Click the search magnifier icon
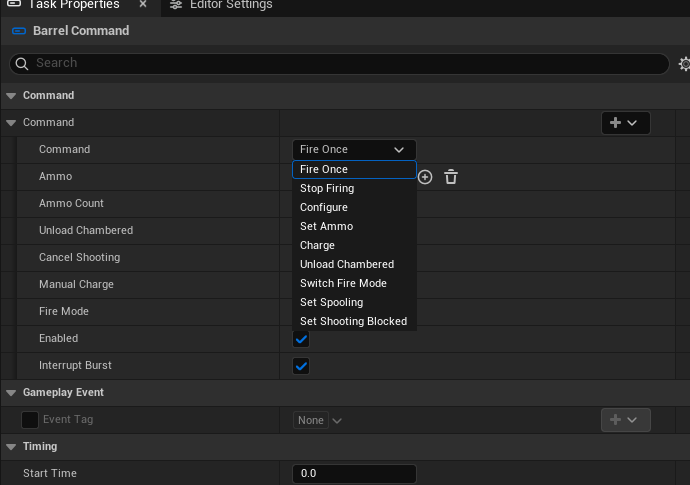Viewport: 690px width, 485px height. [22, 64]
